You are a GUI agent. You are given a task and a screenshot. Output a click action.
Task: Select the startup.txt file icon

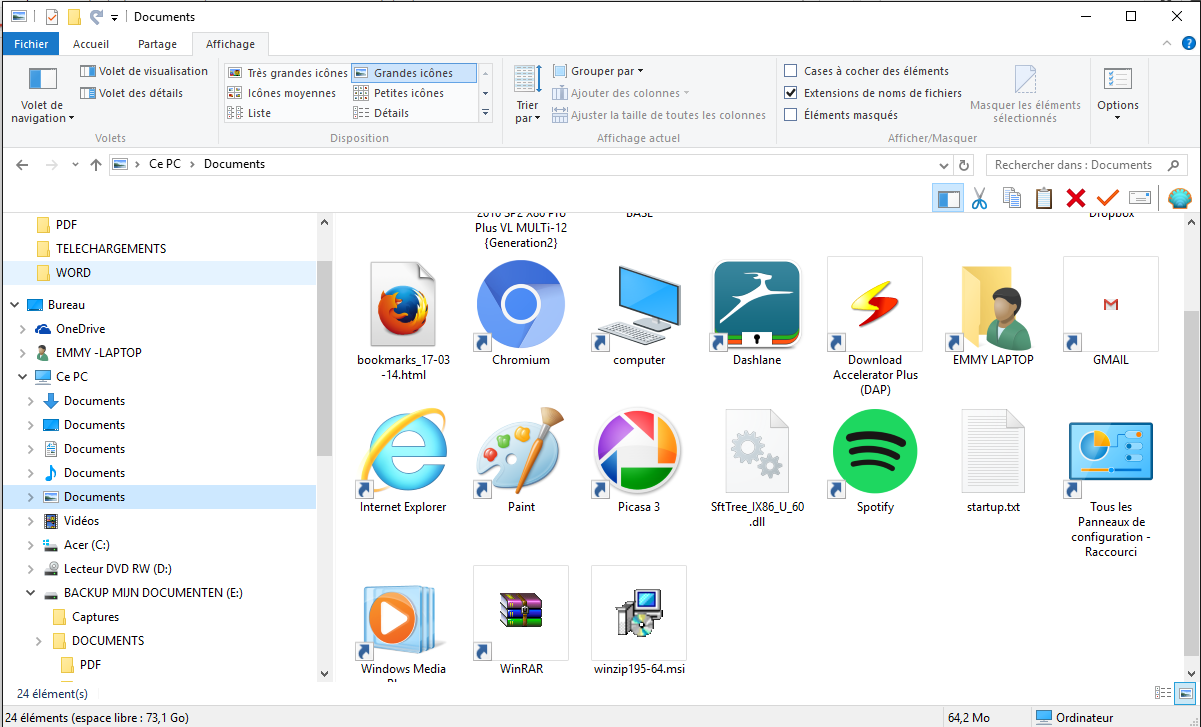(x=993, y=451)
